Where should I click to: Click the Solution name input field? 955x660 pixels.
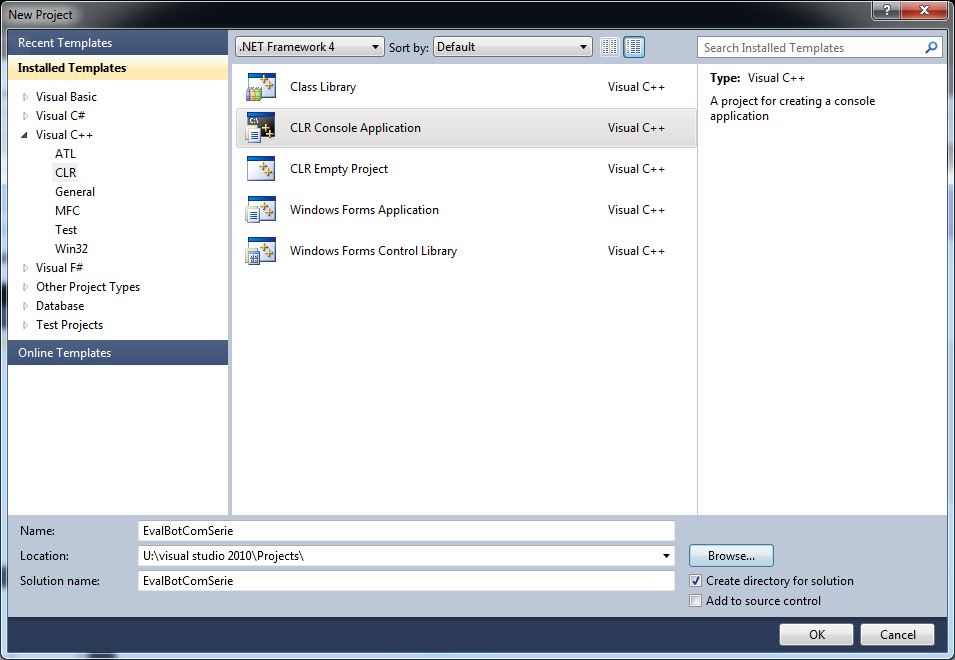(406, 581)
